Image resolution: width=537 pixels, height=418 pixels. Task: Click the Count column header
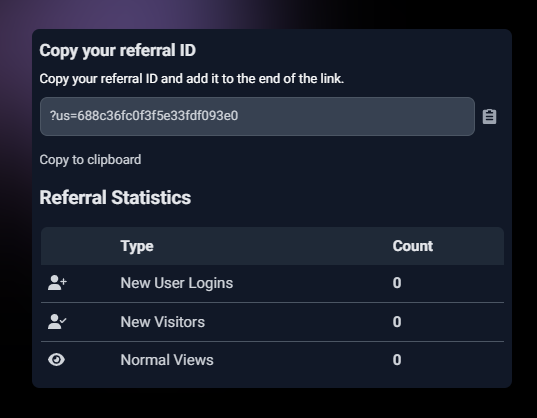413,246
